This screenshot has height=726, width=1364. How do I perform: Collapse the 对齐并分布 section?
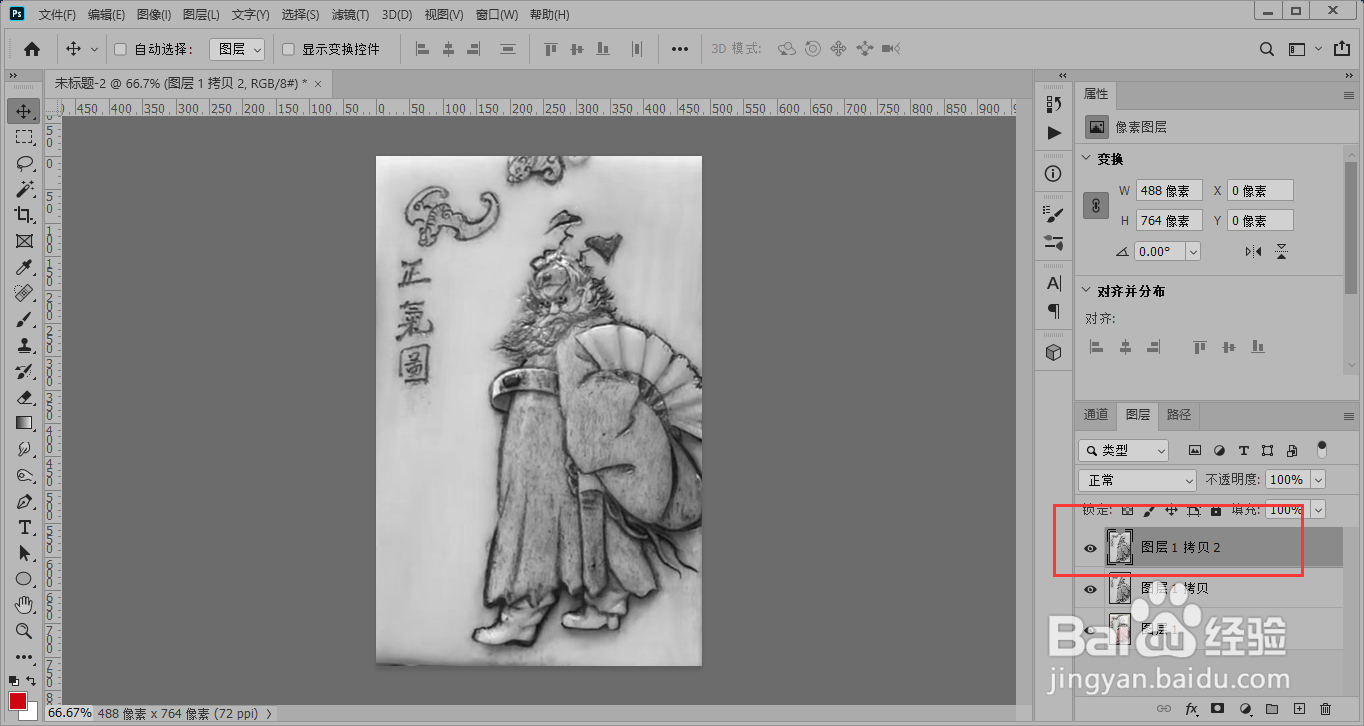click(x=1088, y=291)
